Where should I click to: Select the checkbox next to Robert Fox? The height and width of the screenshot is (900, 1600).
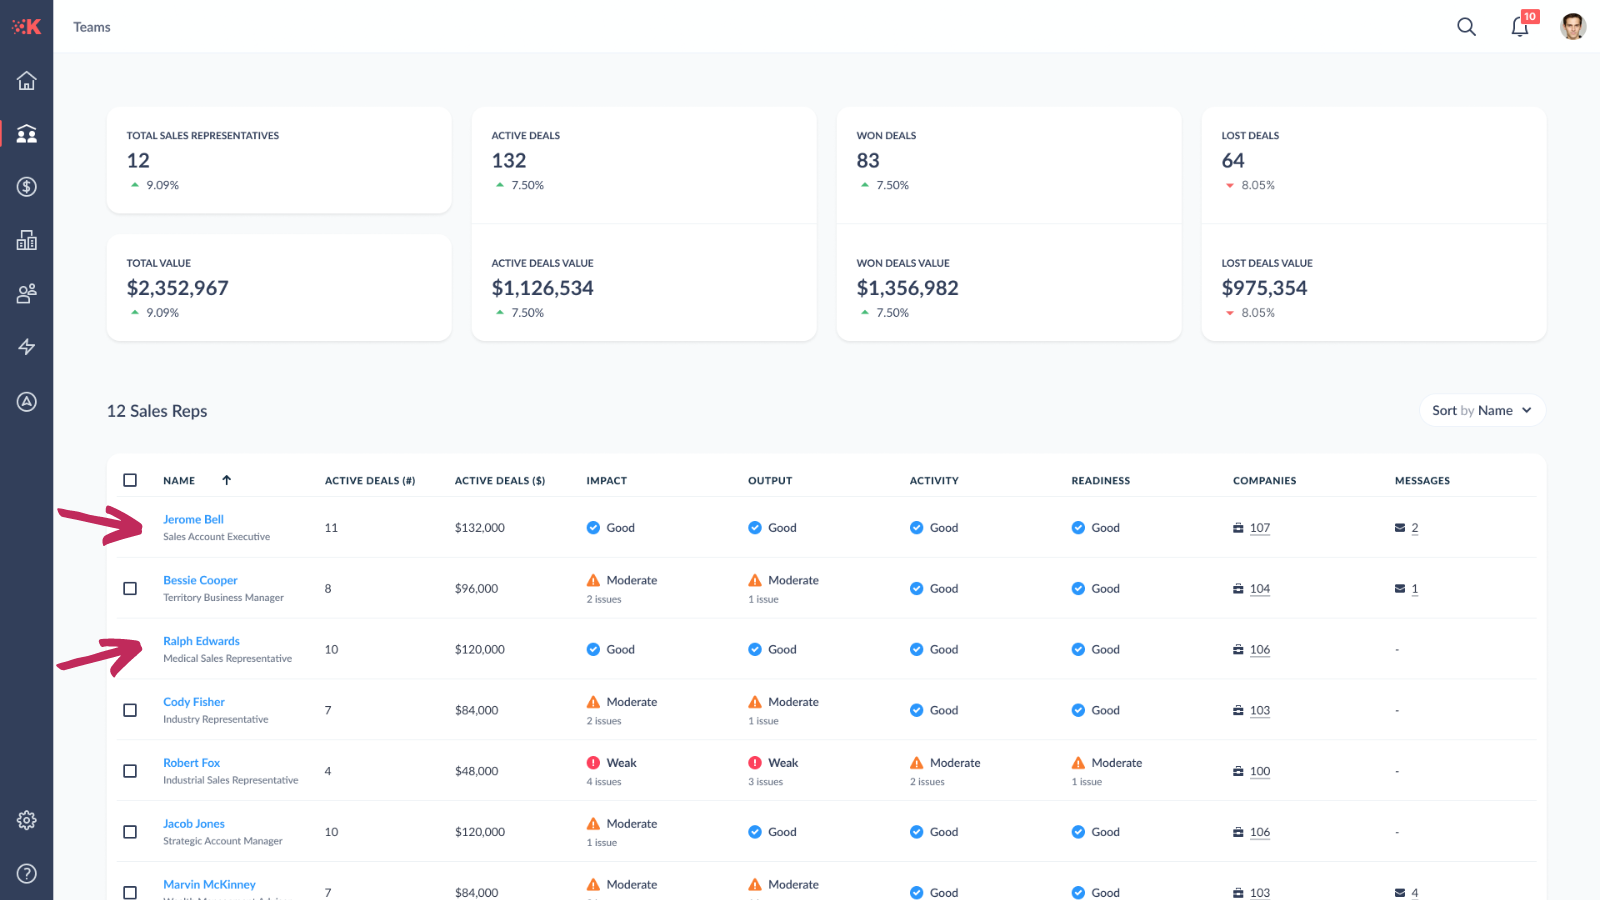coord(130,771)
